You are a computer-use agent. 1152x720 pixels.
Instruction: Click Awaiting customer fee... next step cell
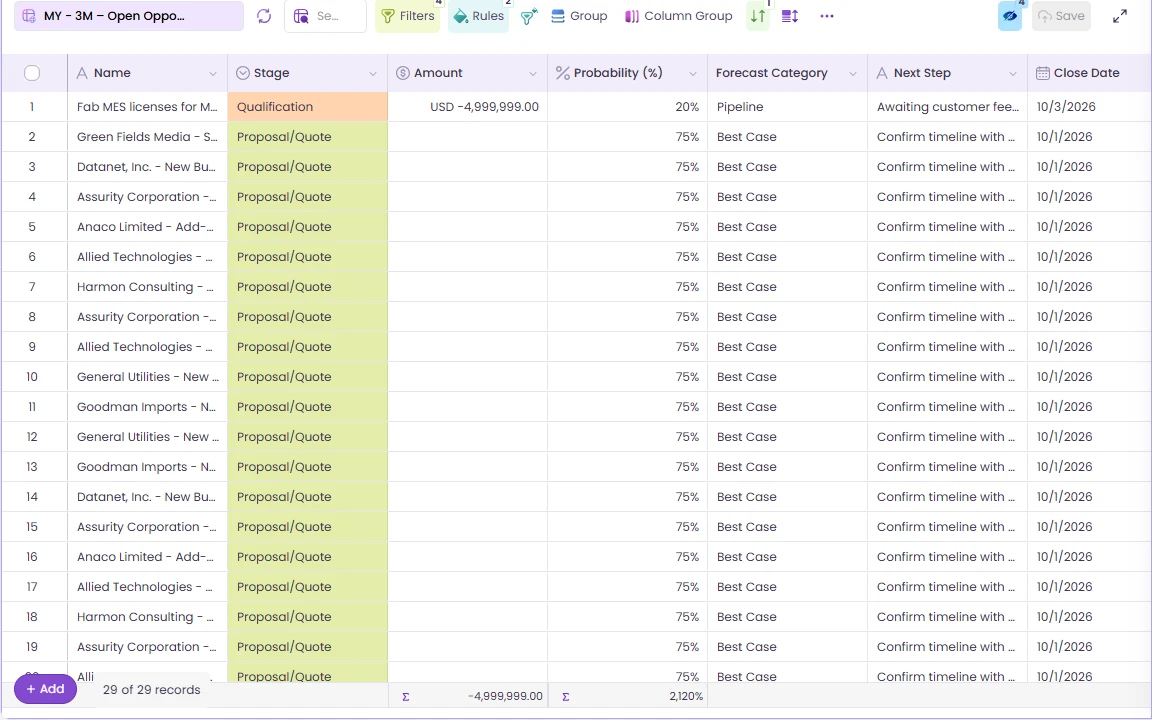[948, 107]
